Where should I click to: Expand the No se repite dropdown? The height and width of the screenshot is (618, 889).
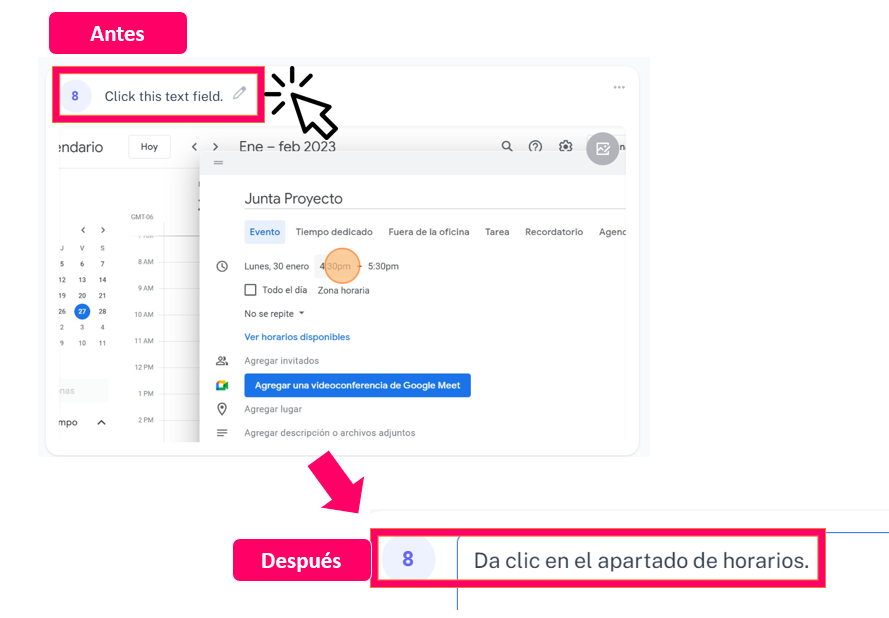[274, 314]
